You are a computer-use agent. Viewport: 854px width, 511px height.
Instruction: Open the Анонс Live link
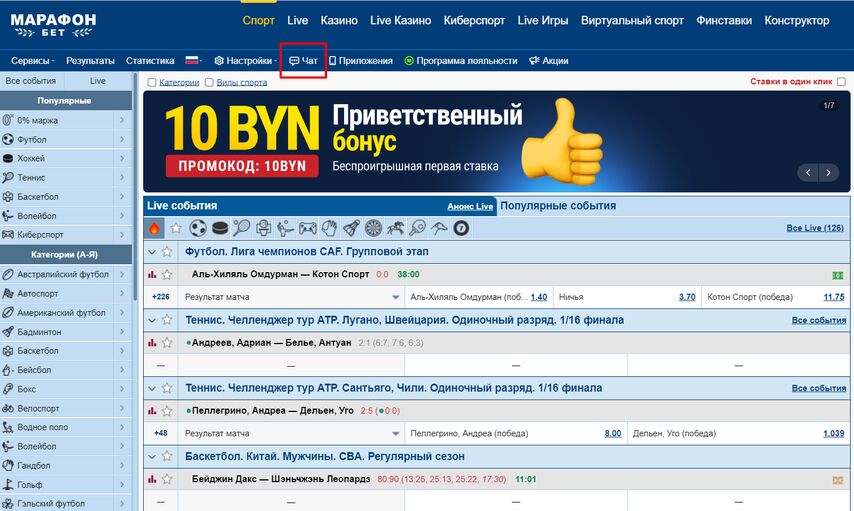[x=470, y=206]
